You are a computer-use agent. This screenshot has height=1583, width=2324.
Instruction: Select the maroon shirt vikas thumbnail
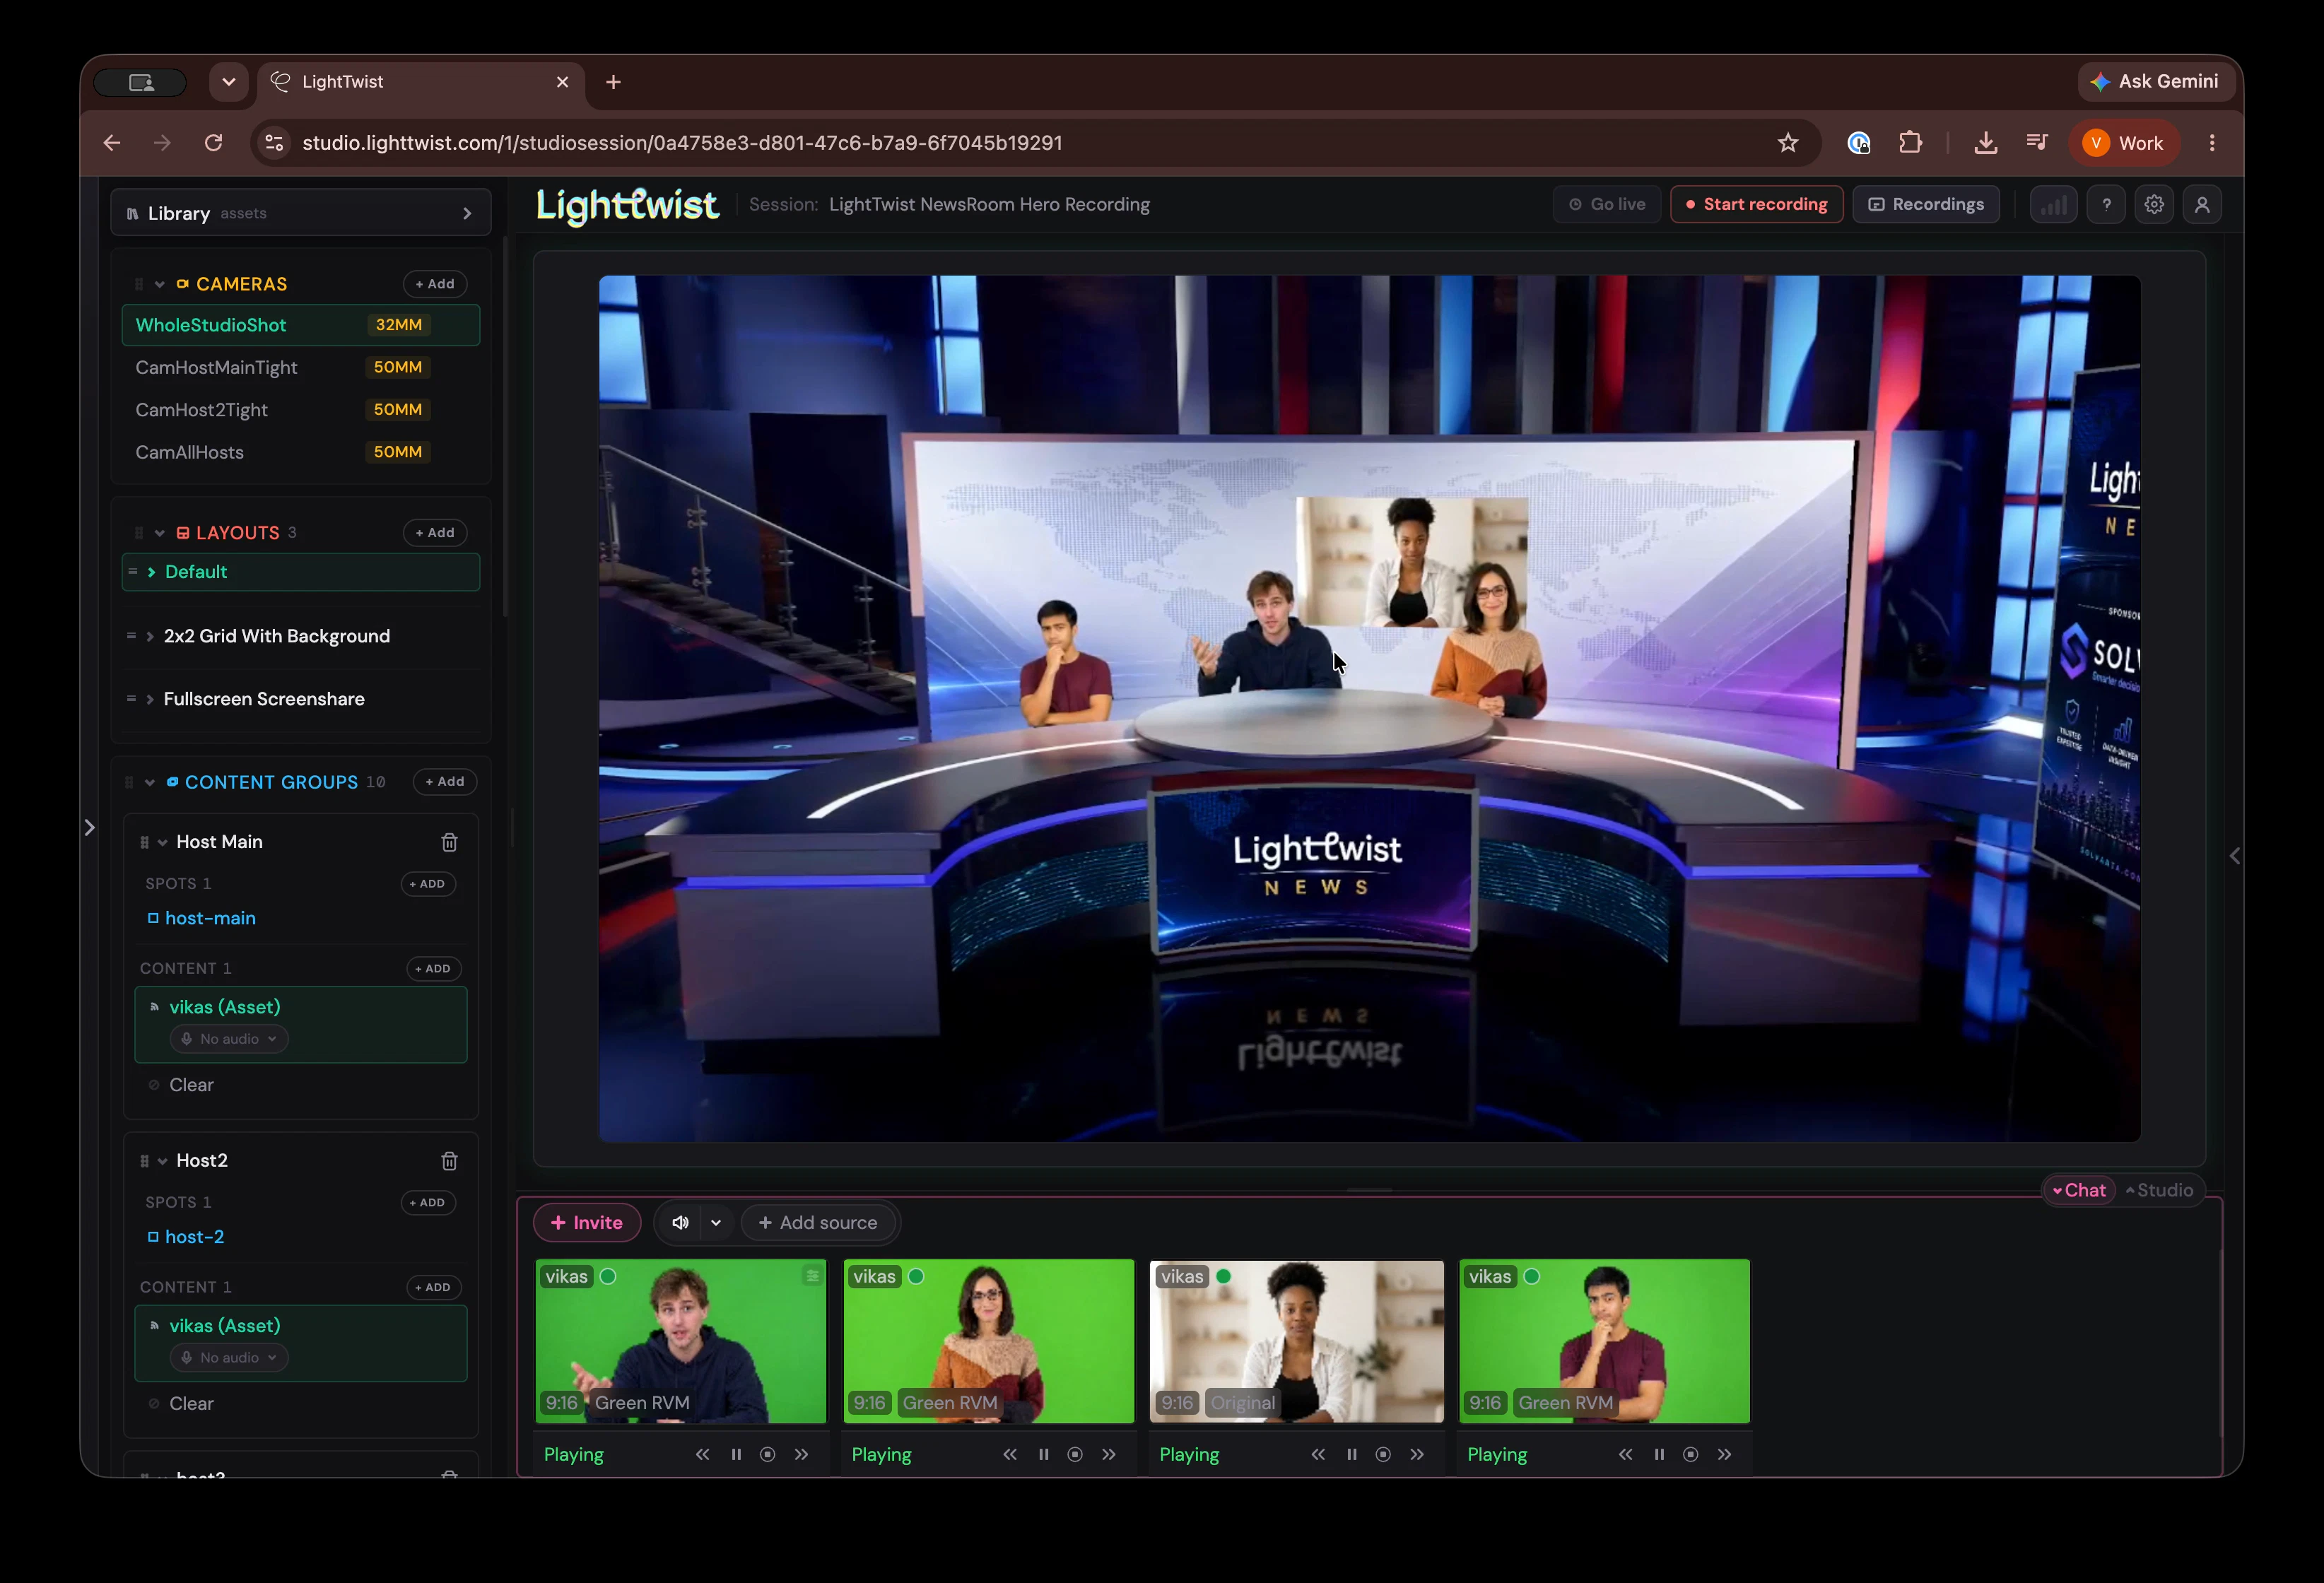pyautogui.click(x=1604, y=1341)
